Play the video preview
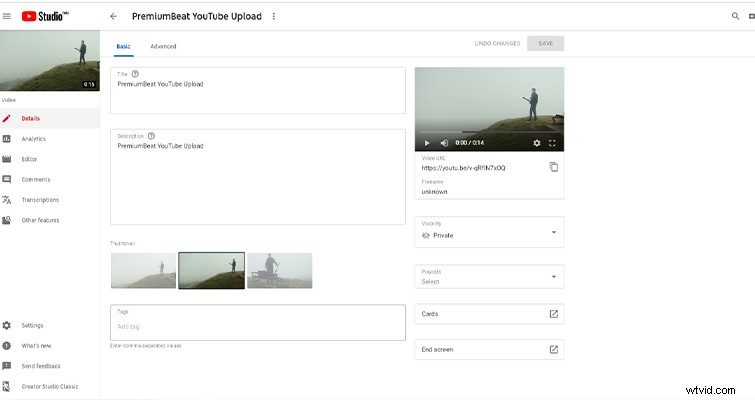 coord(427,143)
